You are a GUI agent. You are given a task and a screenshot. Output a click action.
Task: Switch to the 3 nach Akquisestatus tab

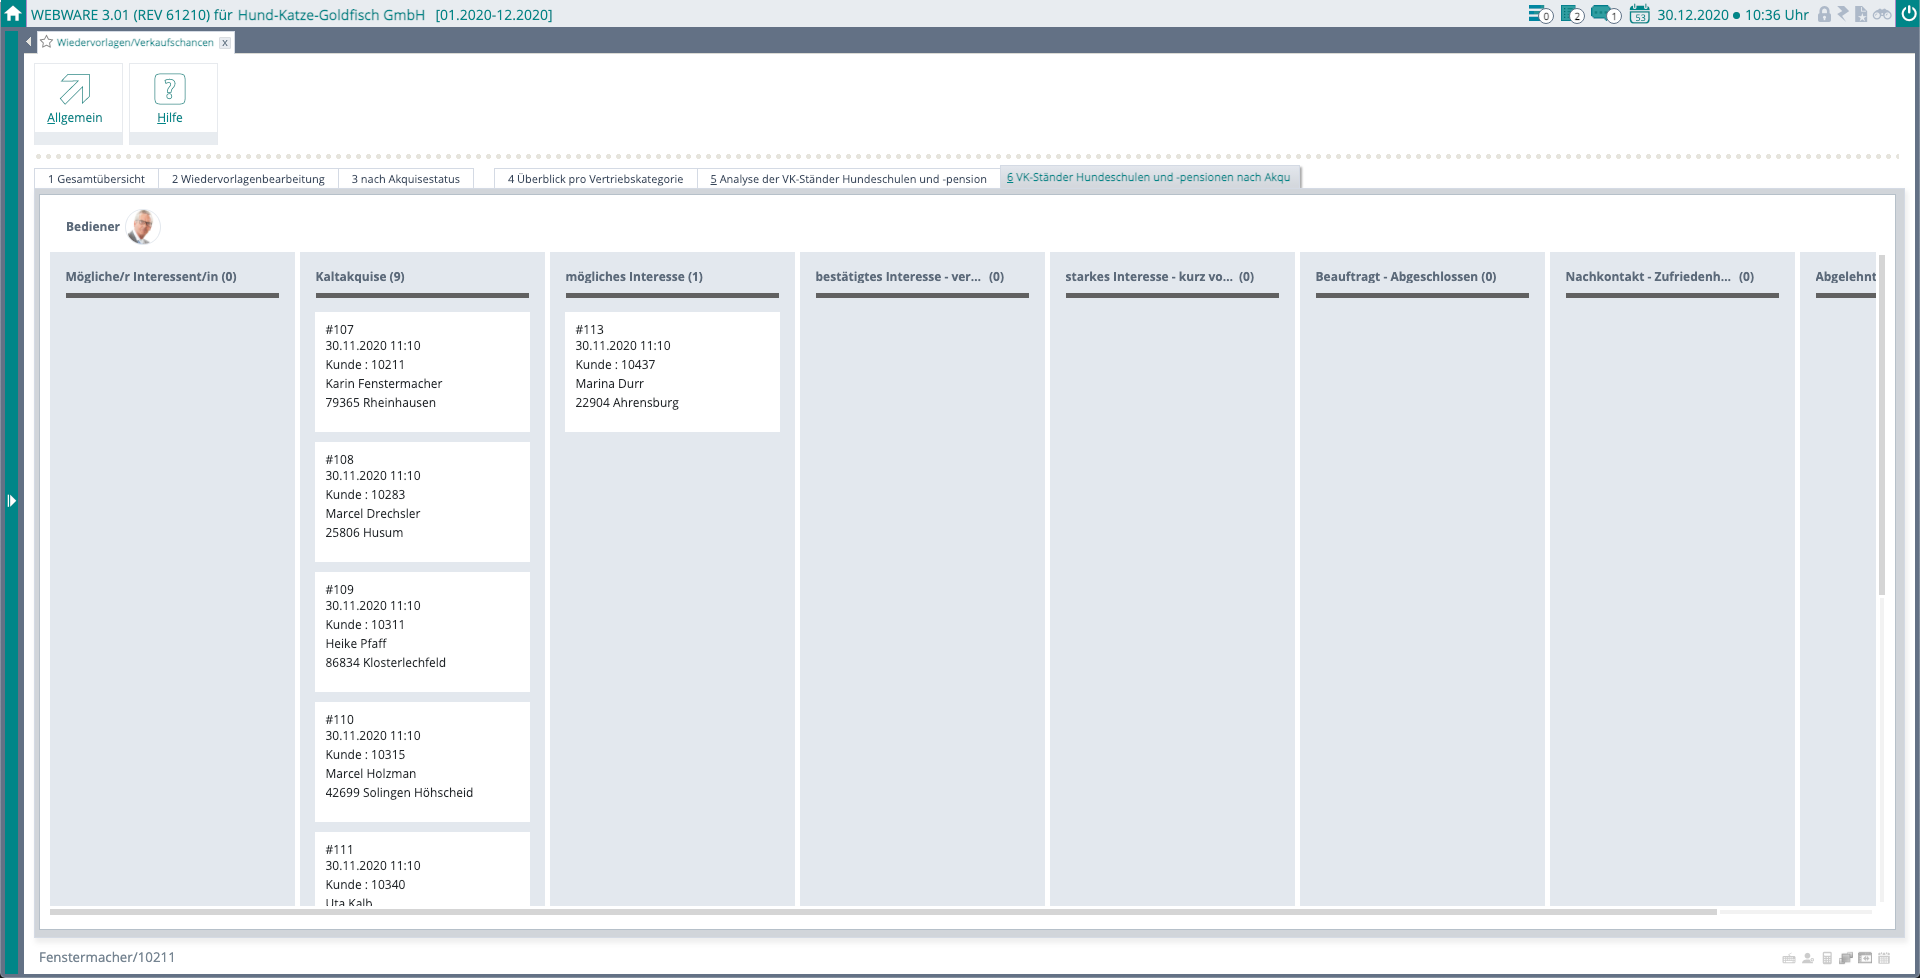(405, 179)
